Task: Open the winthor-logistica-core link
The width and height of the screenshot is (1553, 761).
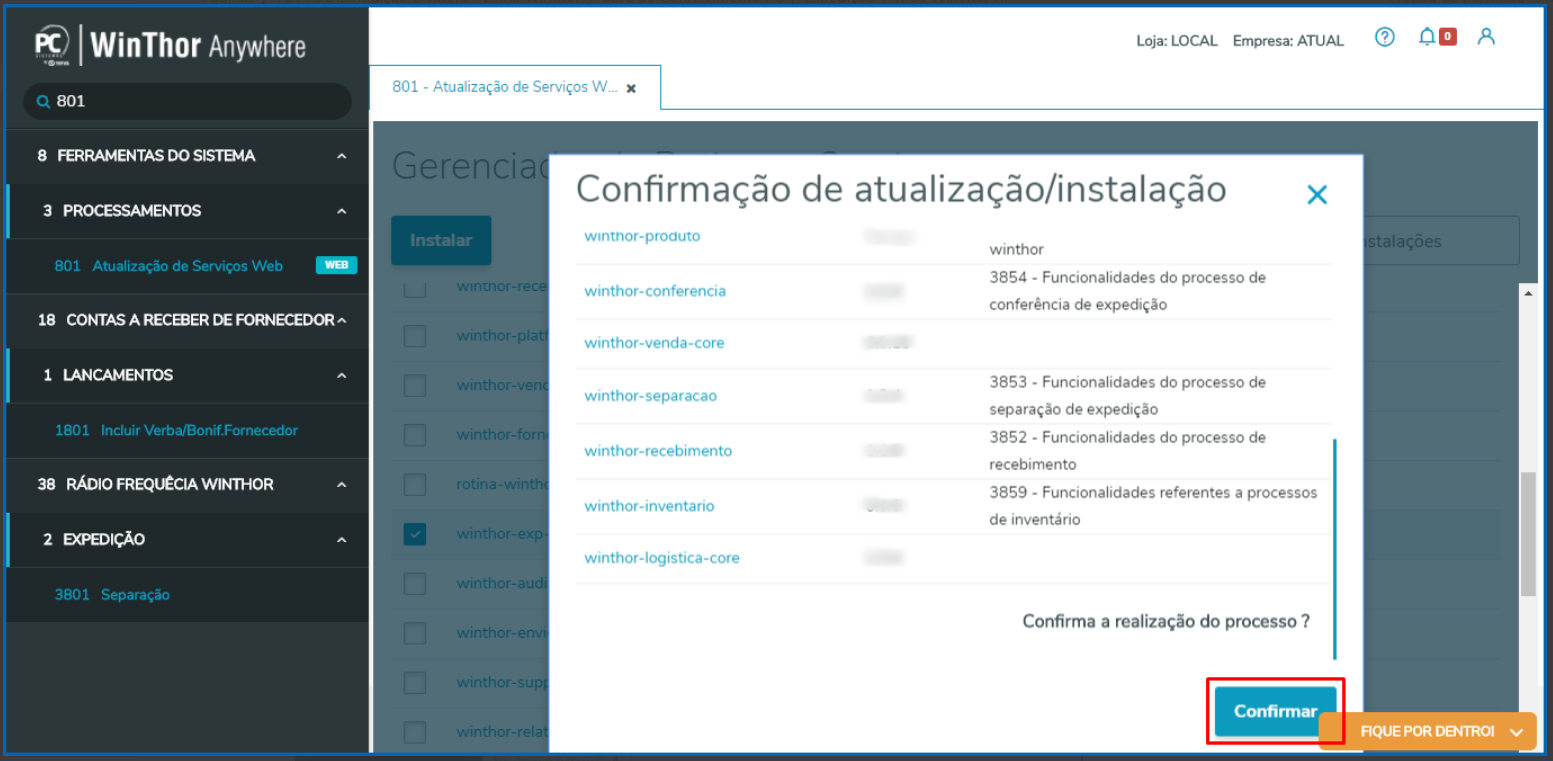Action: pyautogui.click(x=662, y=558)
